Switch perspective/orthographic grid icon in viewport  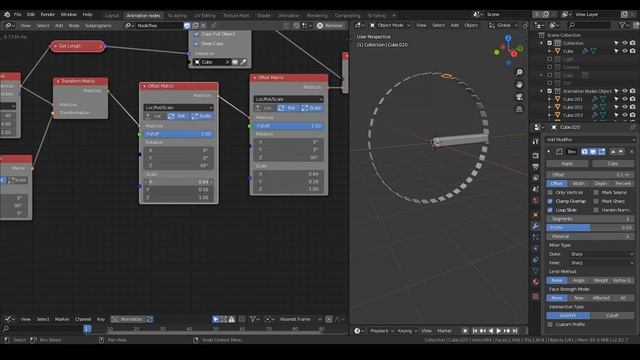click(x=519, y=109)
